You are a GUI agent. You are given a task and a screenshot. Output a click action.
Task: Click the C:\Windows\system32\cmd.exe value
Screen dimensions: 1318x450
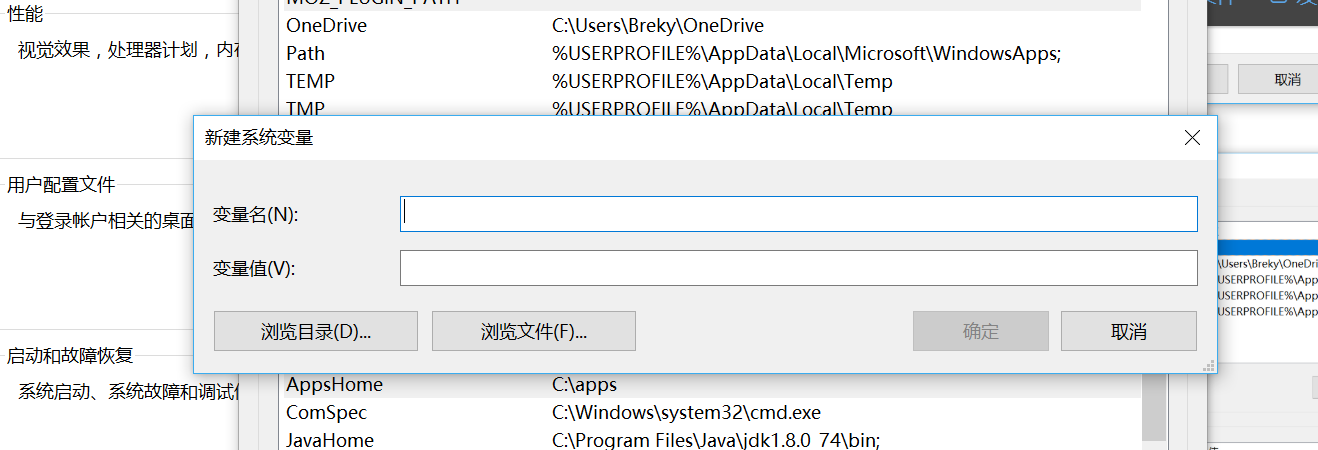click(x=686, y=412)
